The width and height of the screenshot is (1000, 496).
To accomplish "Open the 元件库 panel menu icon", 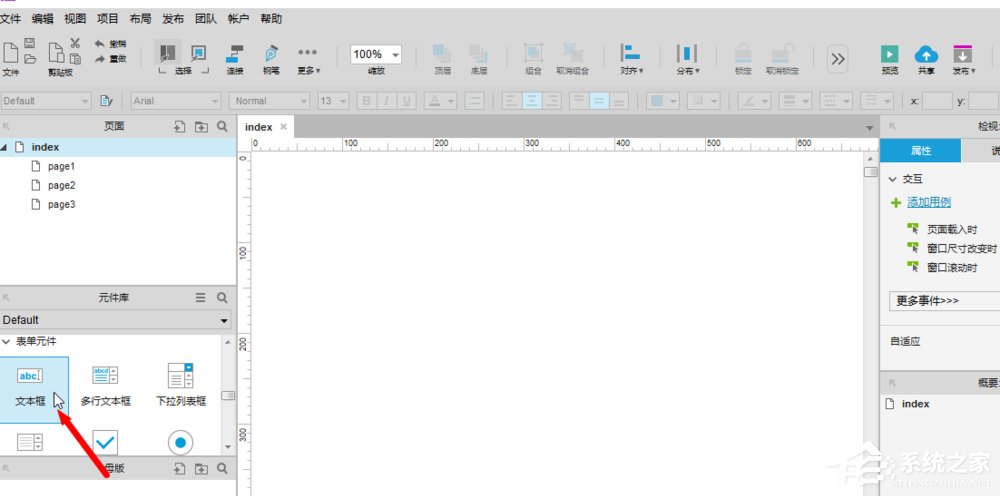I will [x=200, y=298].
